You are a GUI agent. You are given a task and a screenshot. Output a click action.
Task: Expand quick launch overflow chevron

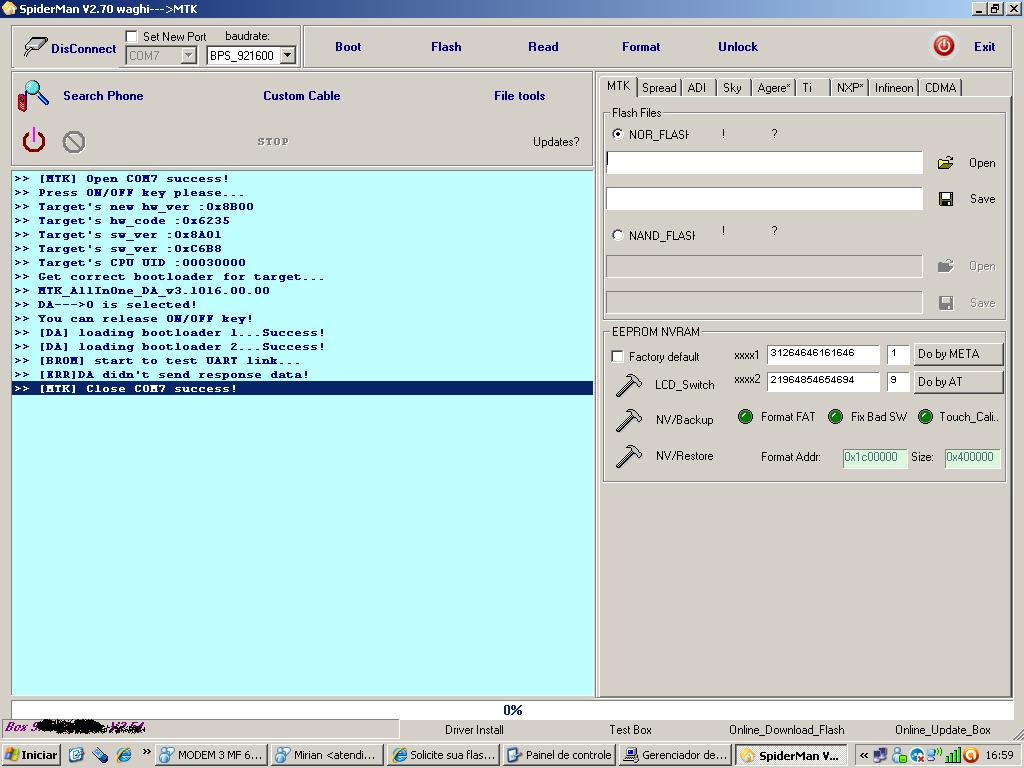pos(146,752)
